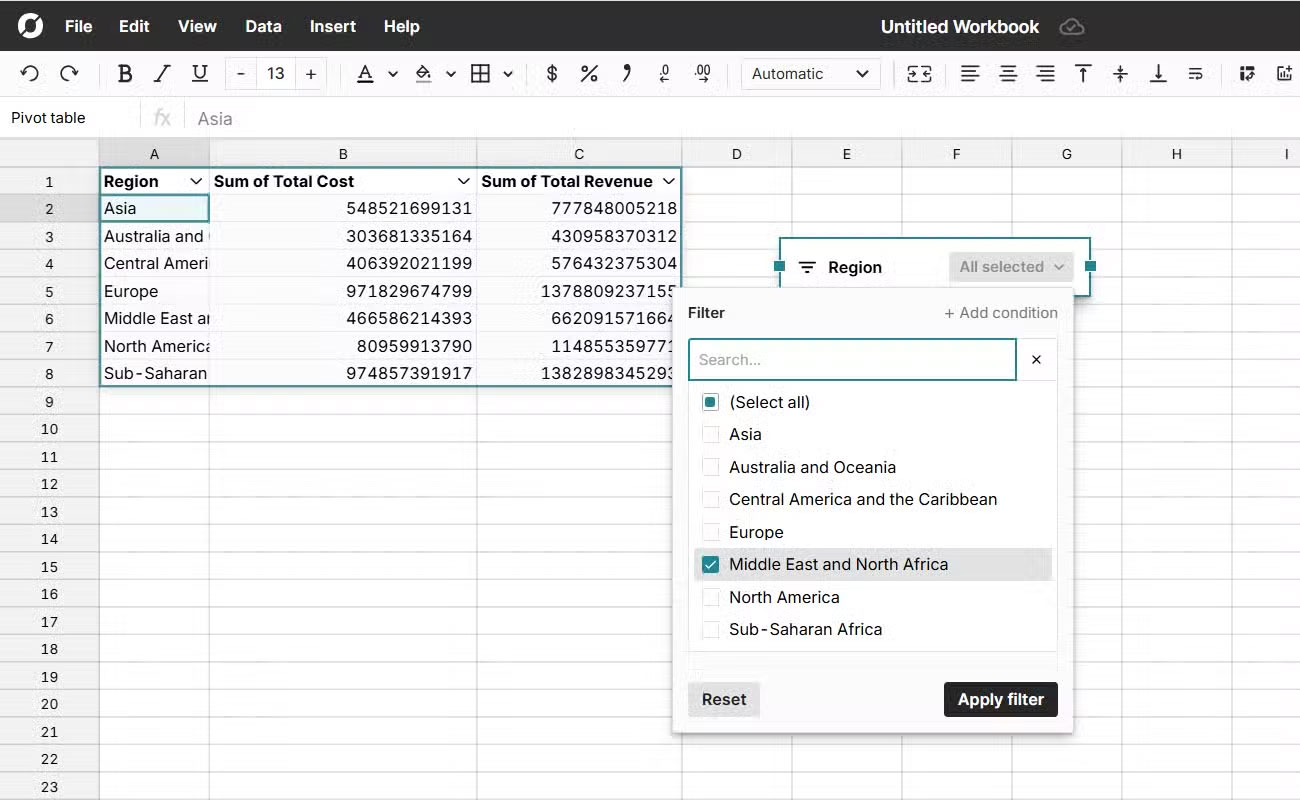Select the merge cells icon
This screenshot has height=800, width=1300.
(919, 73)
